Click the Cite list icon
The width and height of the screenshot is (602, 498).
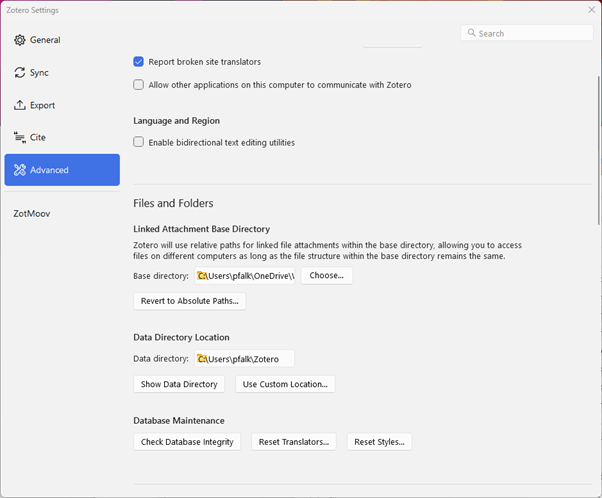pyautogui.click(x=20, y=137)
